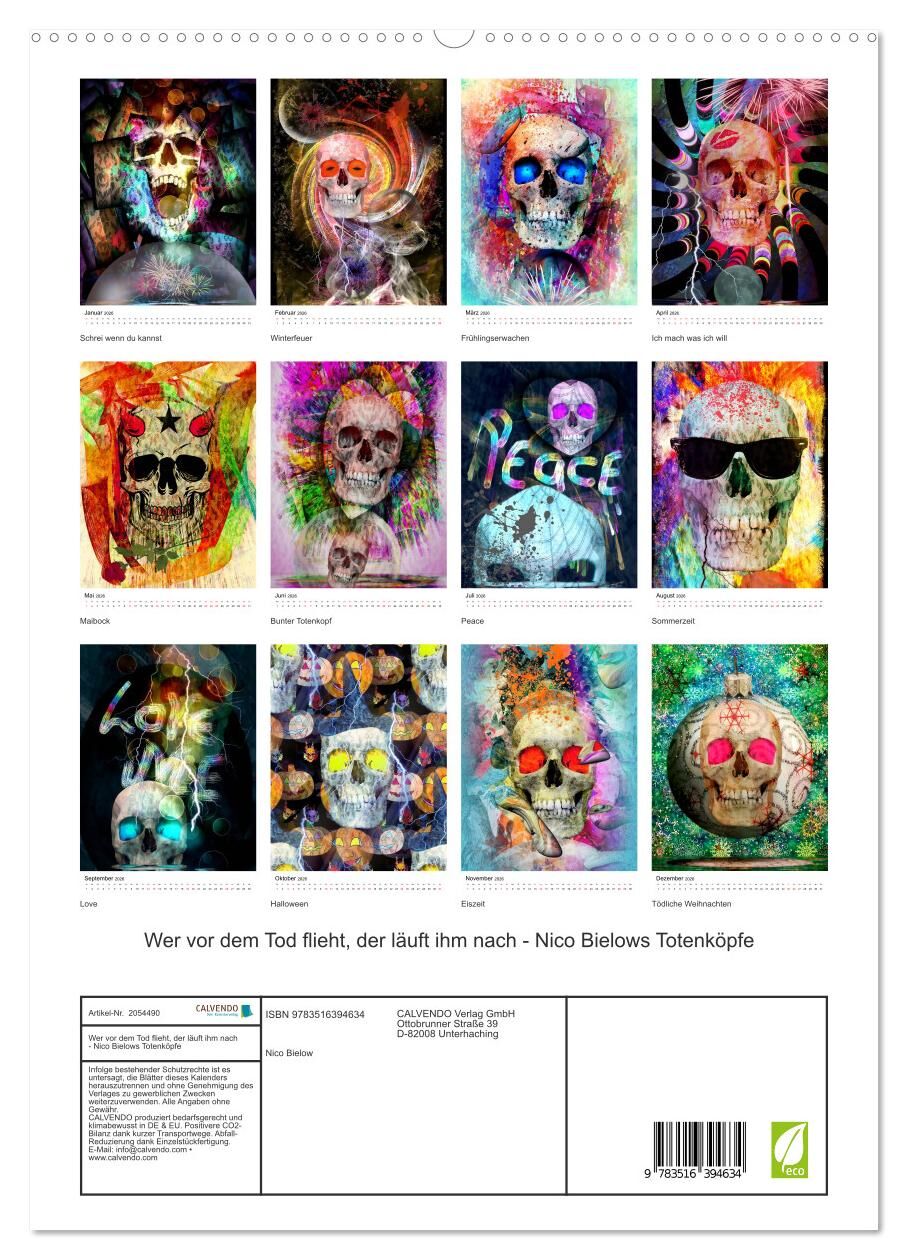Select the Sommerzeit sunglasses skull image

coord(740,475)
